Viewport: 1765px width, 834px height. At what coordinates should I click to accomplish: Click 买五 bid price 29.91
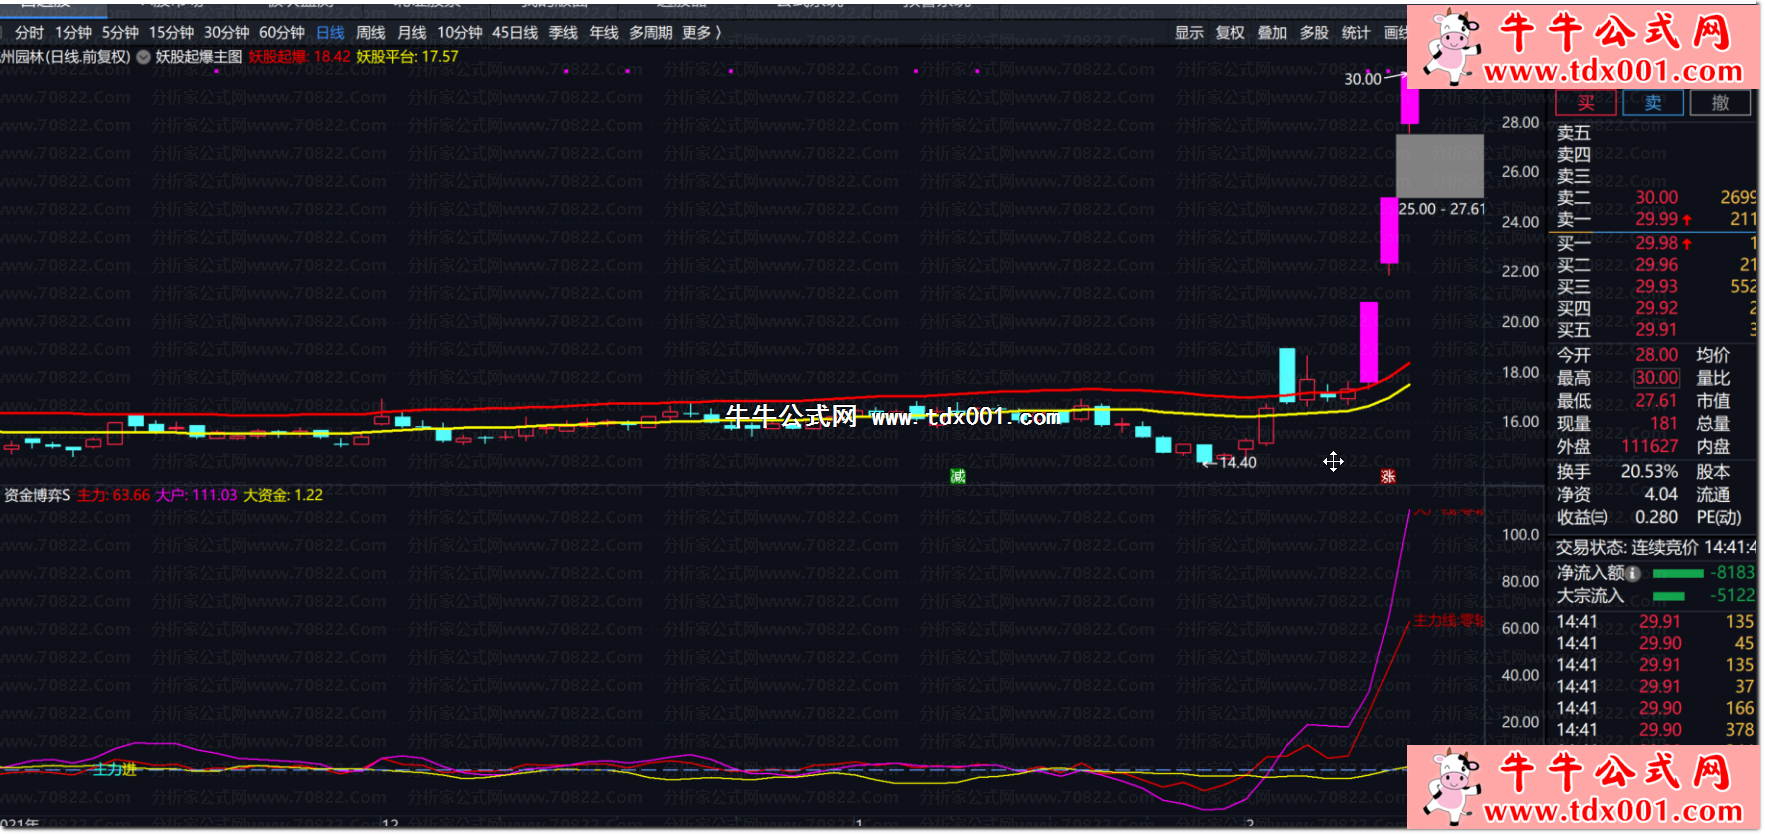[1656, 329]
